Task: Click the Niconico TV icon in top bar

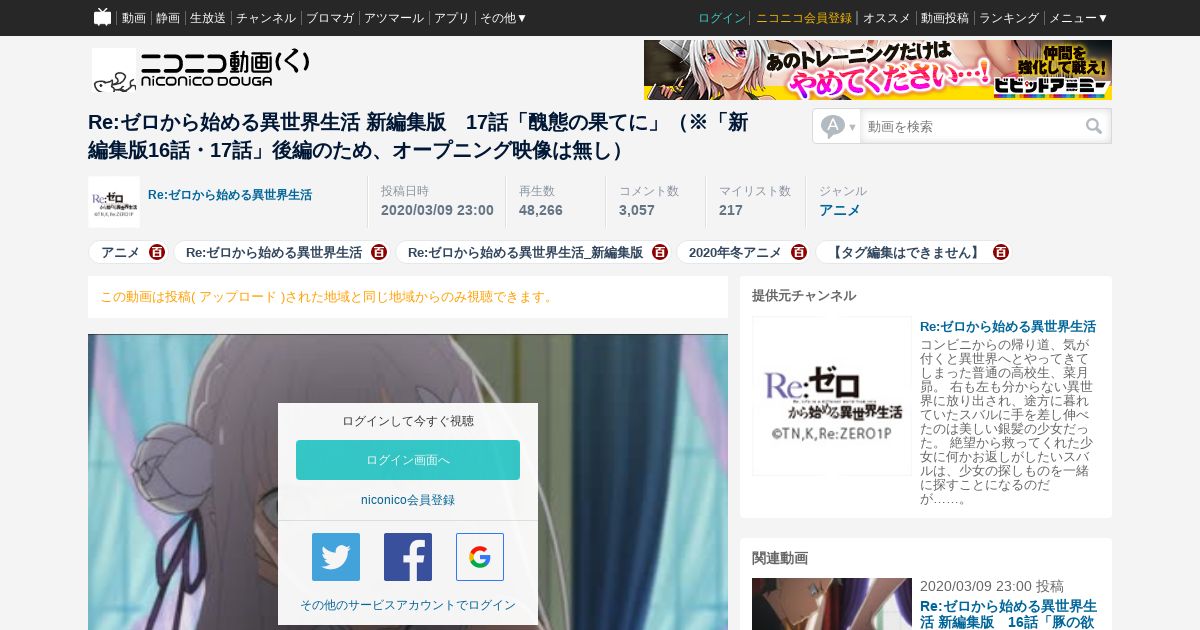Action: point(102,17)
